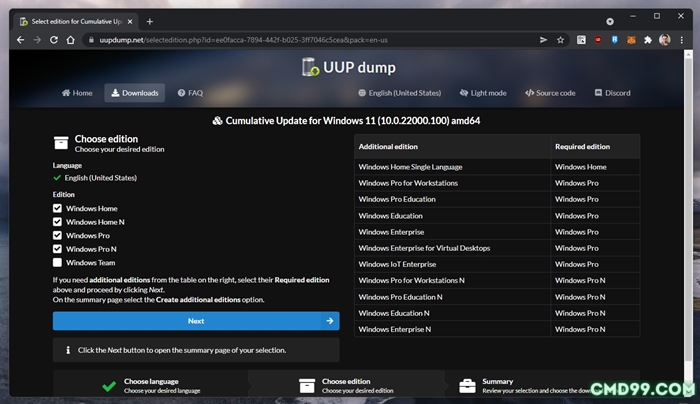Open the Chrome three-dot menu
The height and width of the screenshot is (404, 700).
pyautogui.click(x=682, y=40)
